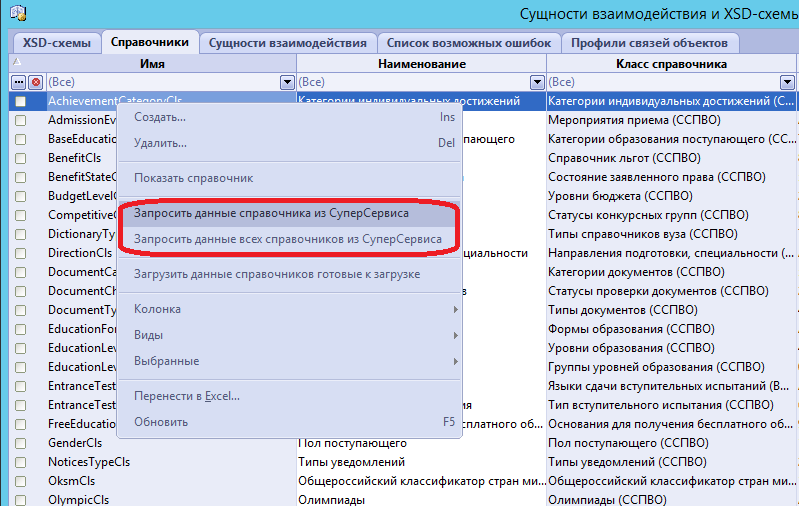Select Запросить данные всех справочников из СуперСервиса
This screenshot has width=799, height=506.
(x=289, y=239)
